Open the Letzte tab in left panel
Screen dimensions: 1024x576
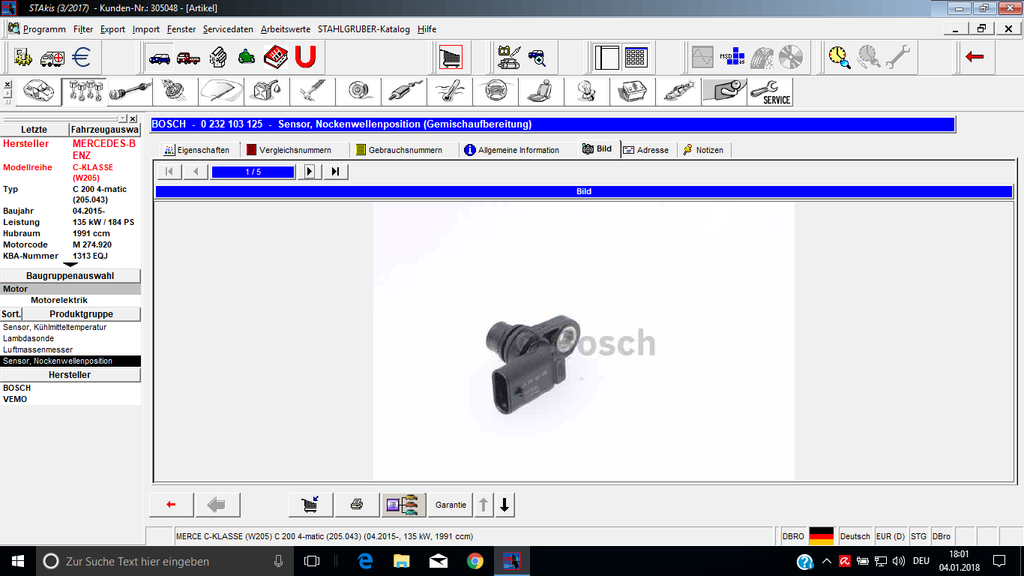point(34,130)
